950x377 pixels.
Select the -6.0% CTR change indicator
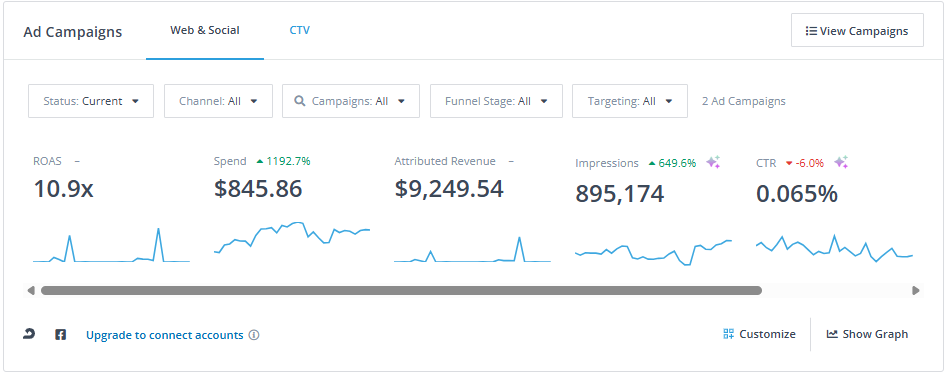805,163
